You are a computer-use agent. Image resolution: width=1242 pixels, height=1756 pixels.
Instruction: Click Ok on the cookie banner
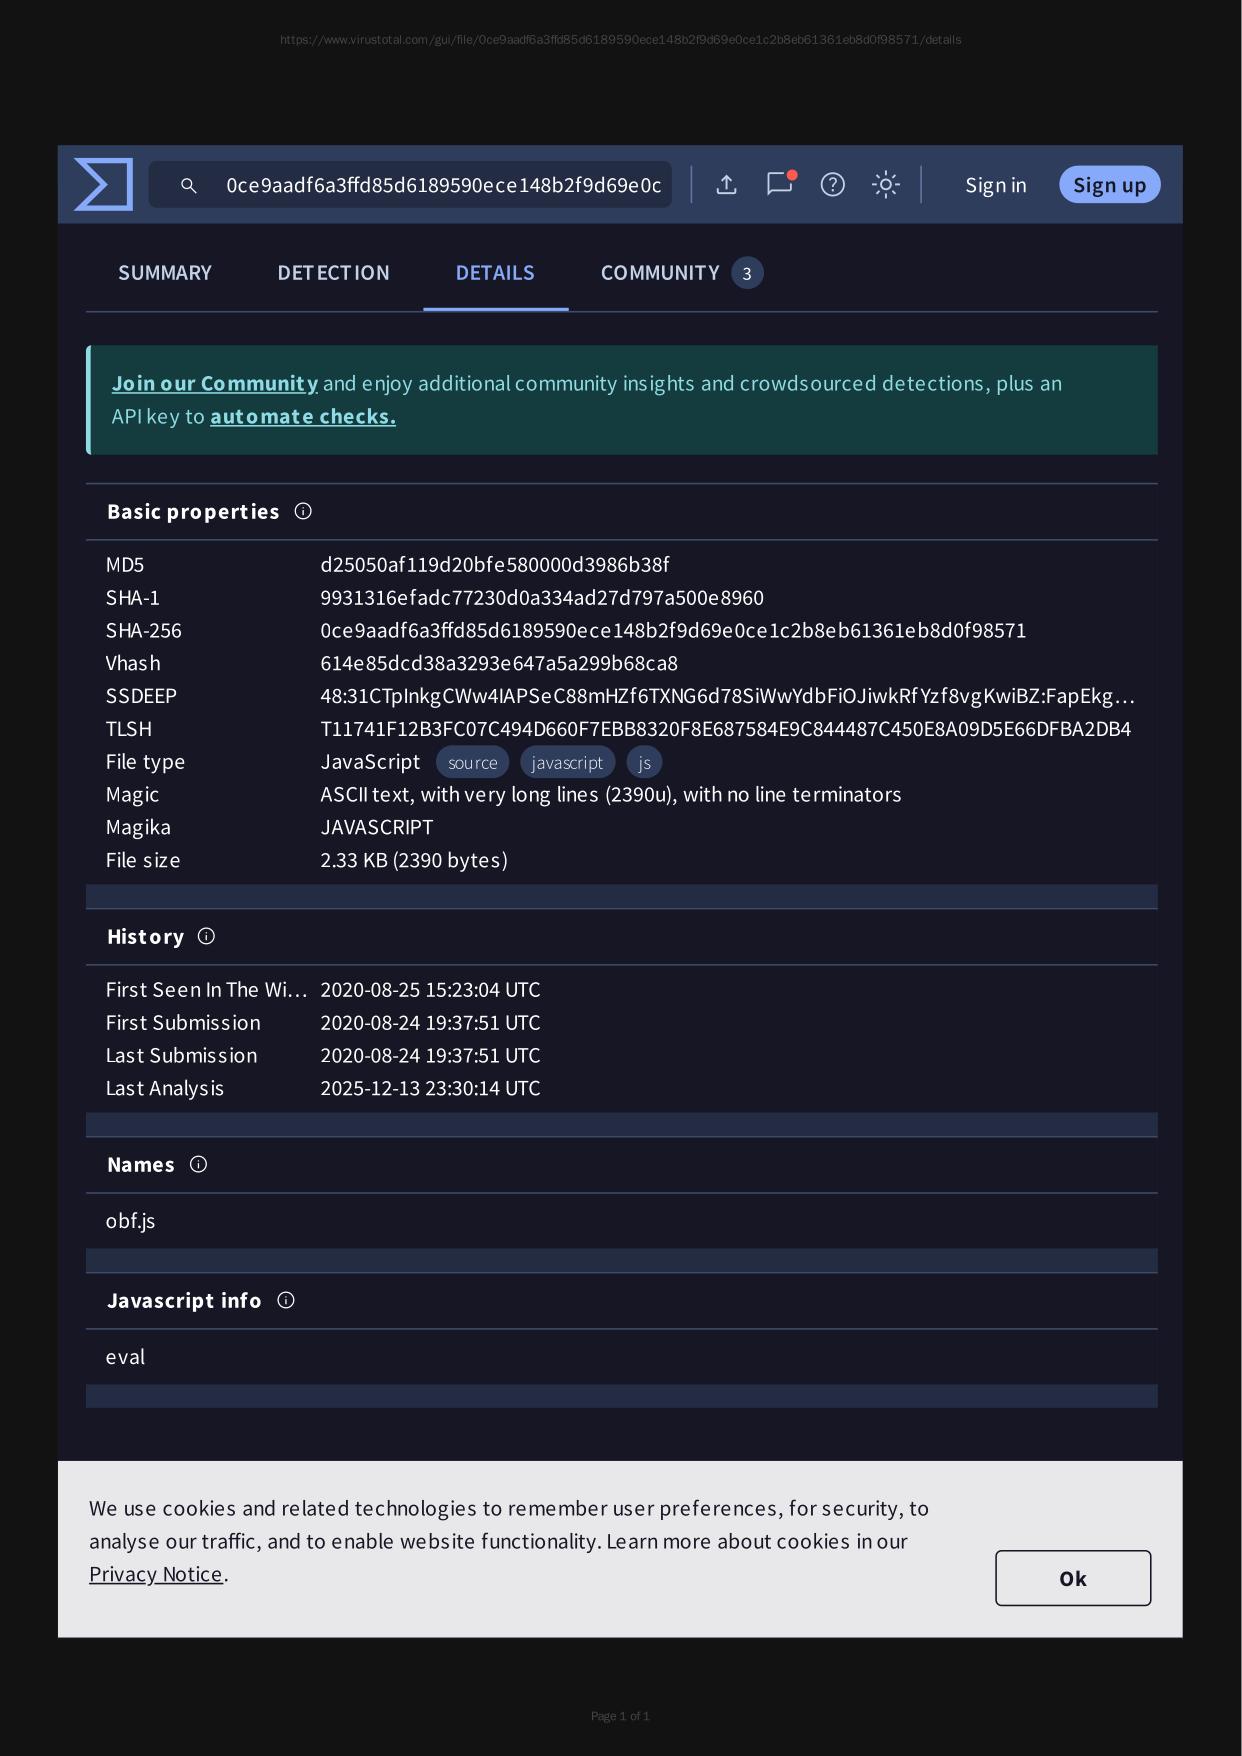1072,1578
